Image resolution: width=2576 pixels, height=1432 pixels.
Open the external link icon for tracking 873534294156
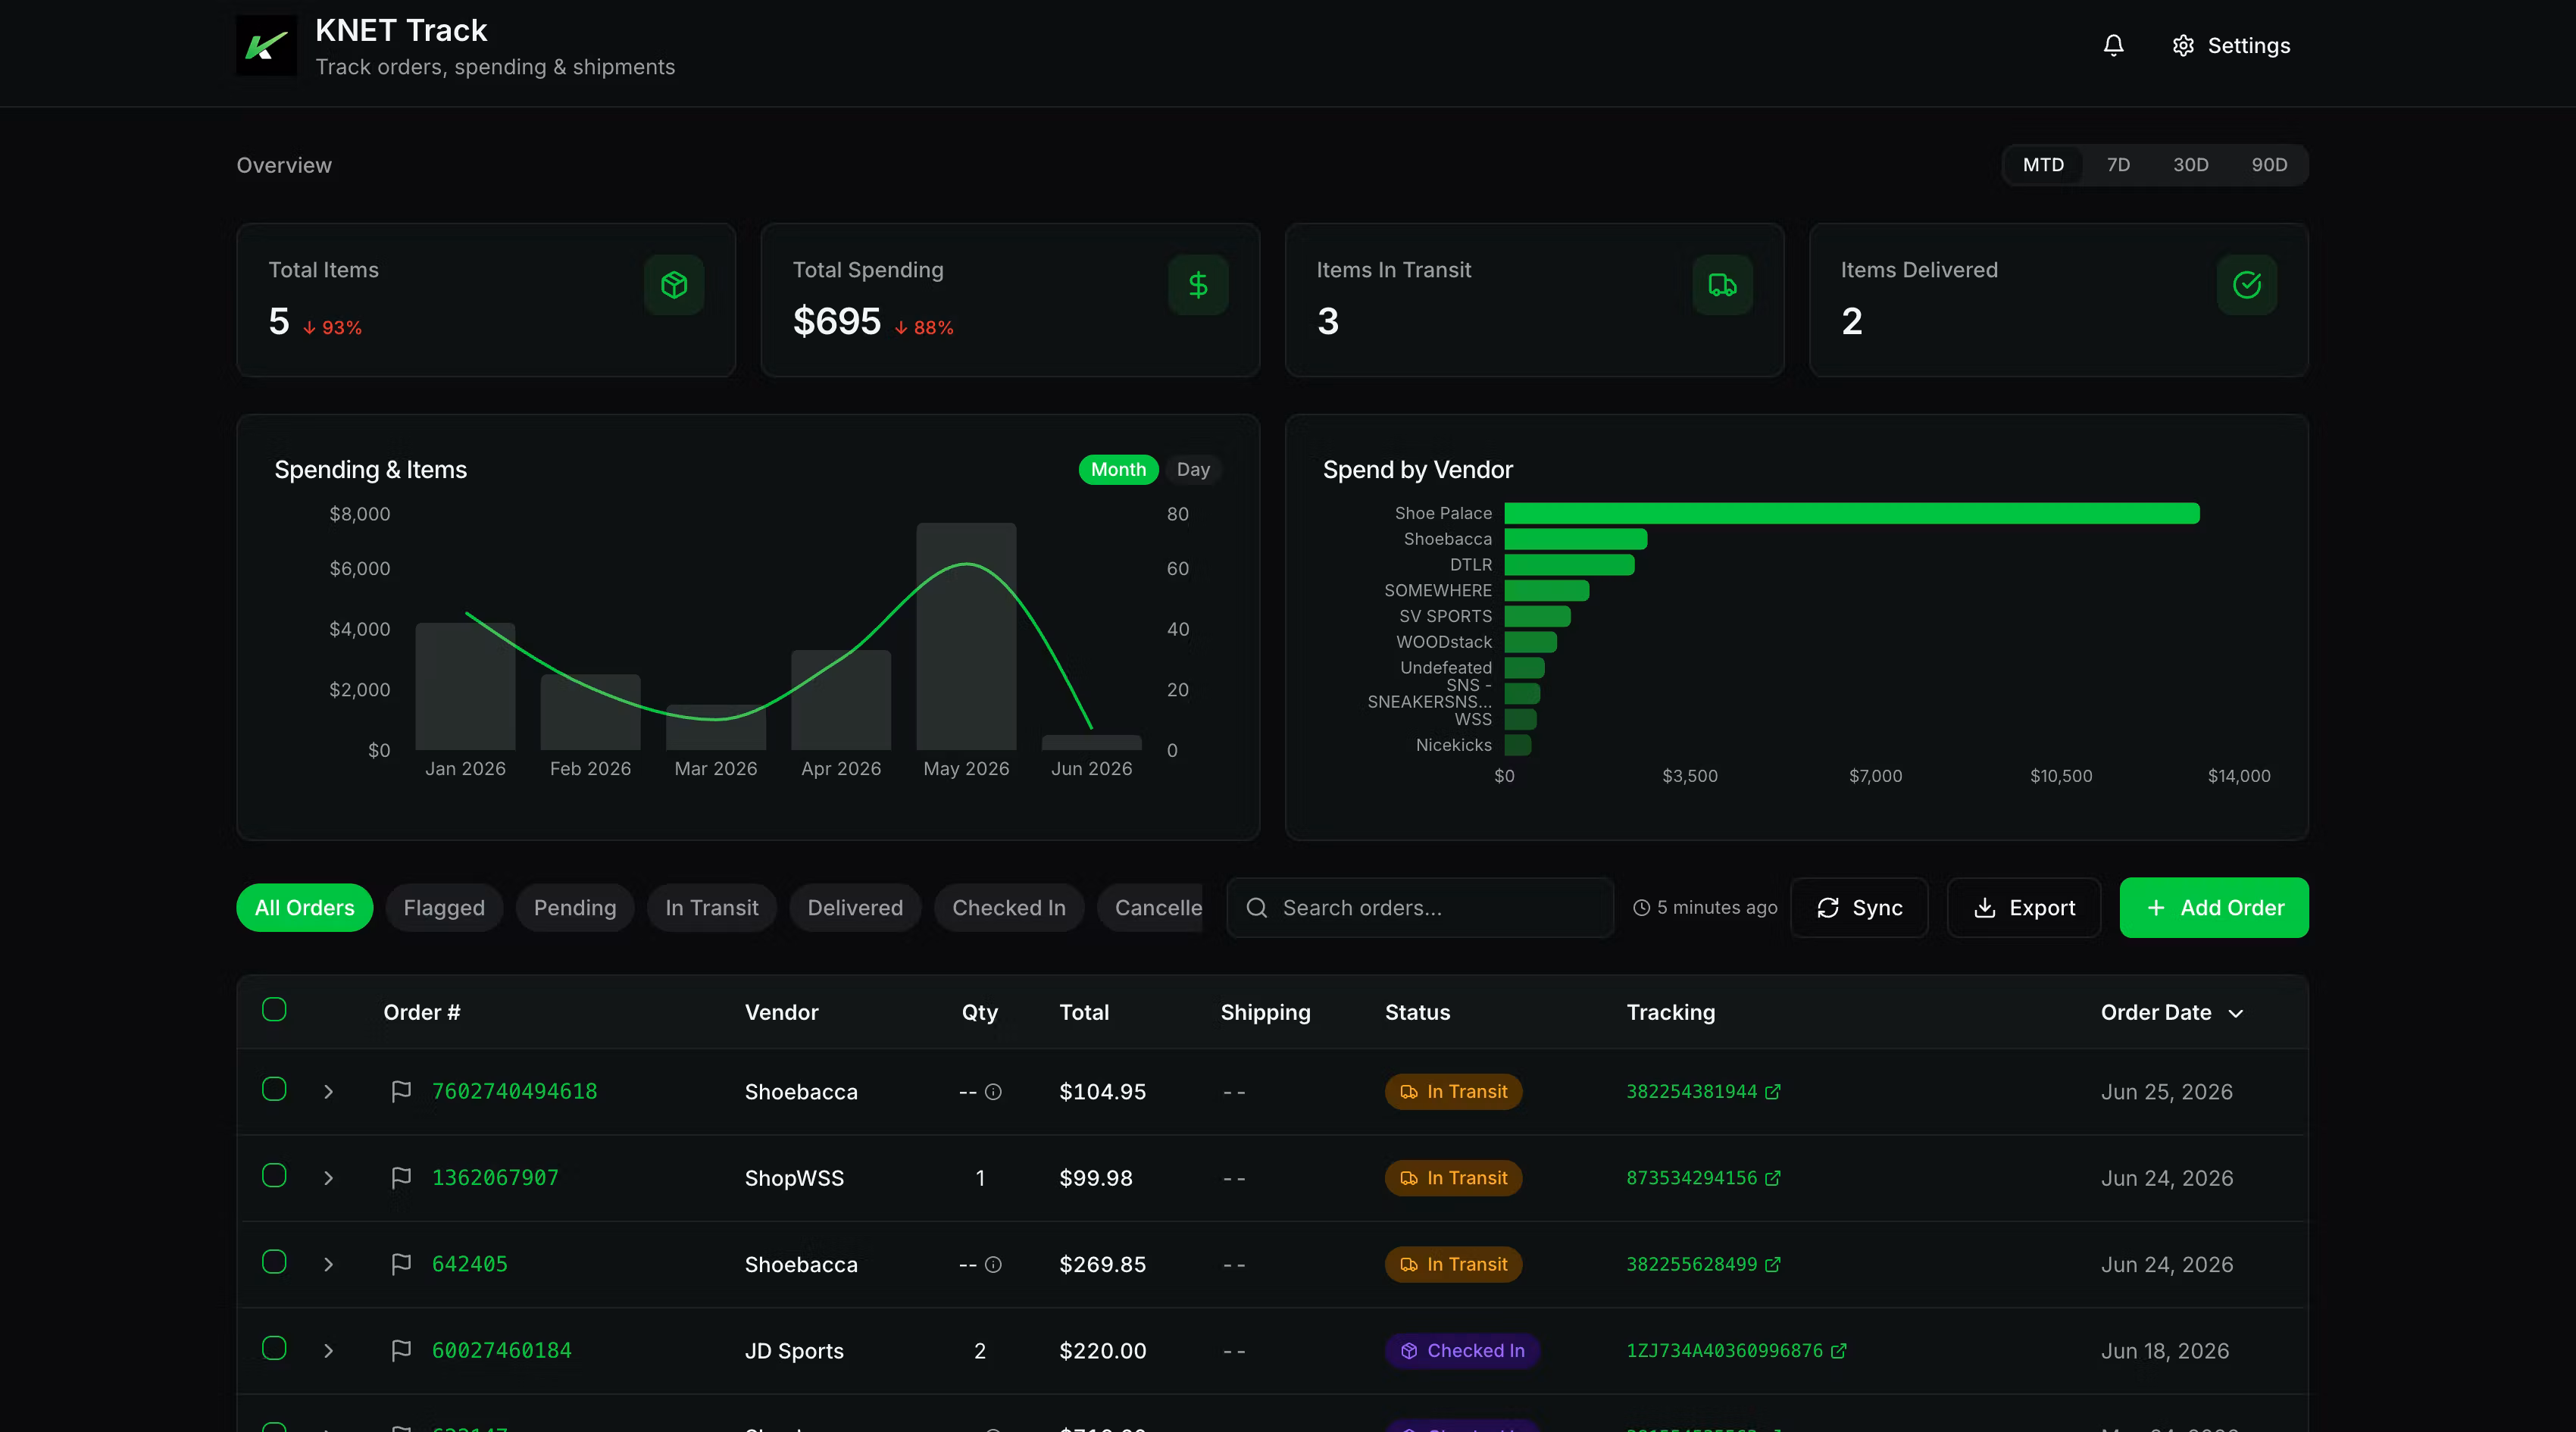click(1773, 1178)
